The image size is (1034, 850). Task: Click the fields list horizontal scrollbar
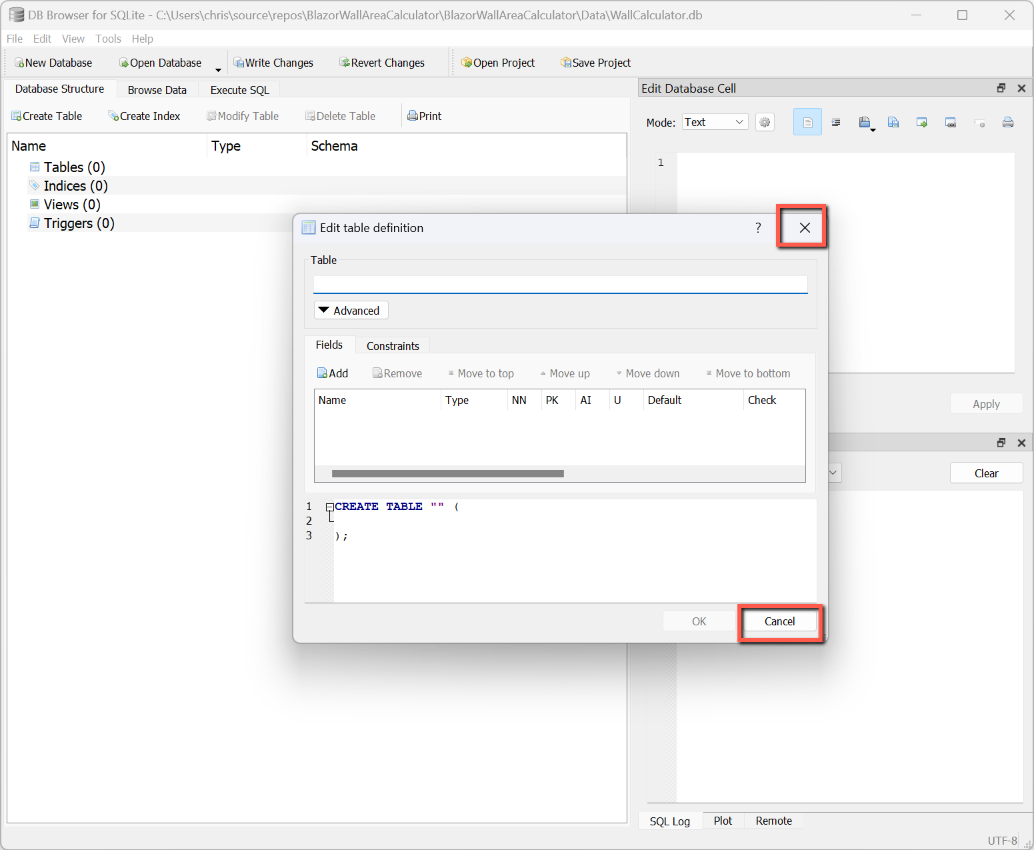[448, 474]
